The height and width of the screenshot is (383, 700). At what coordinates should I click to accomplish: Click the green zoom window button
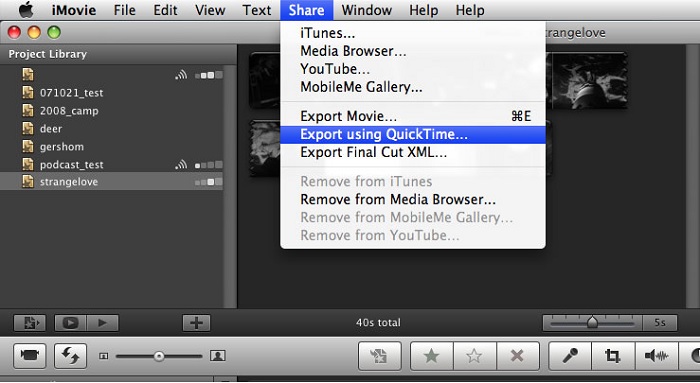tap(54, 32)
